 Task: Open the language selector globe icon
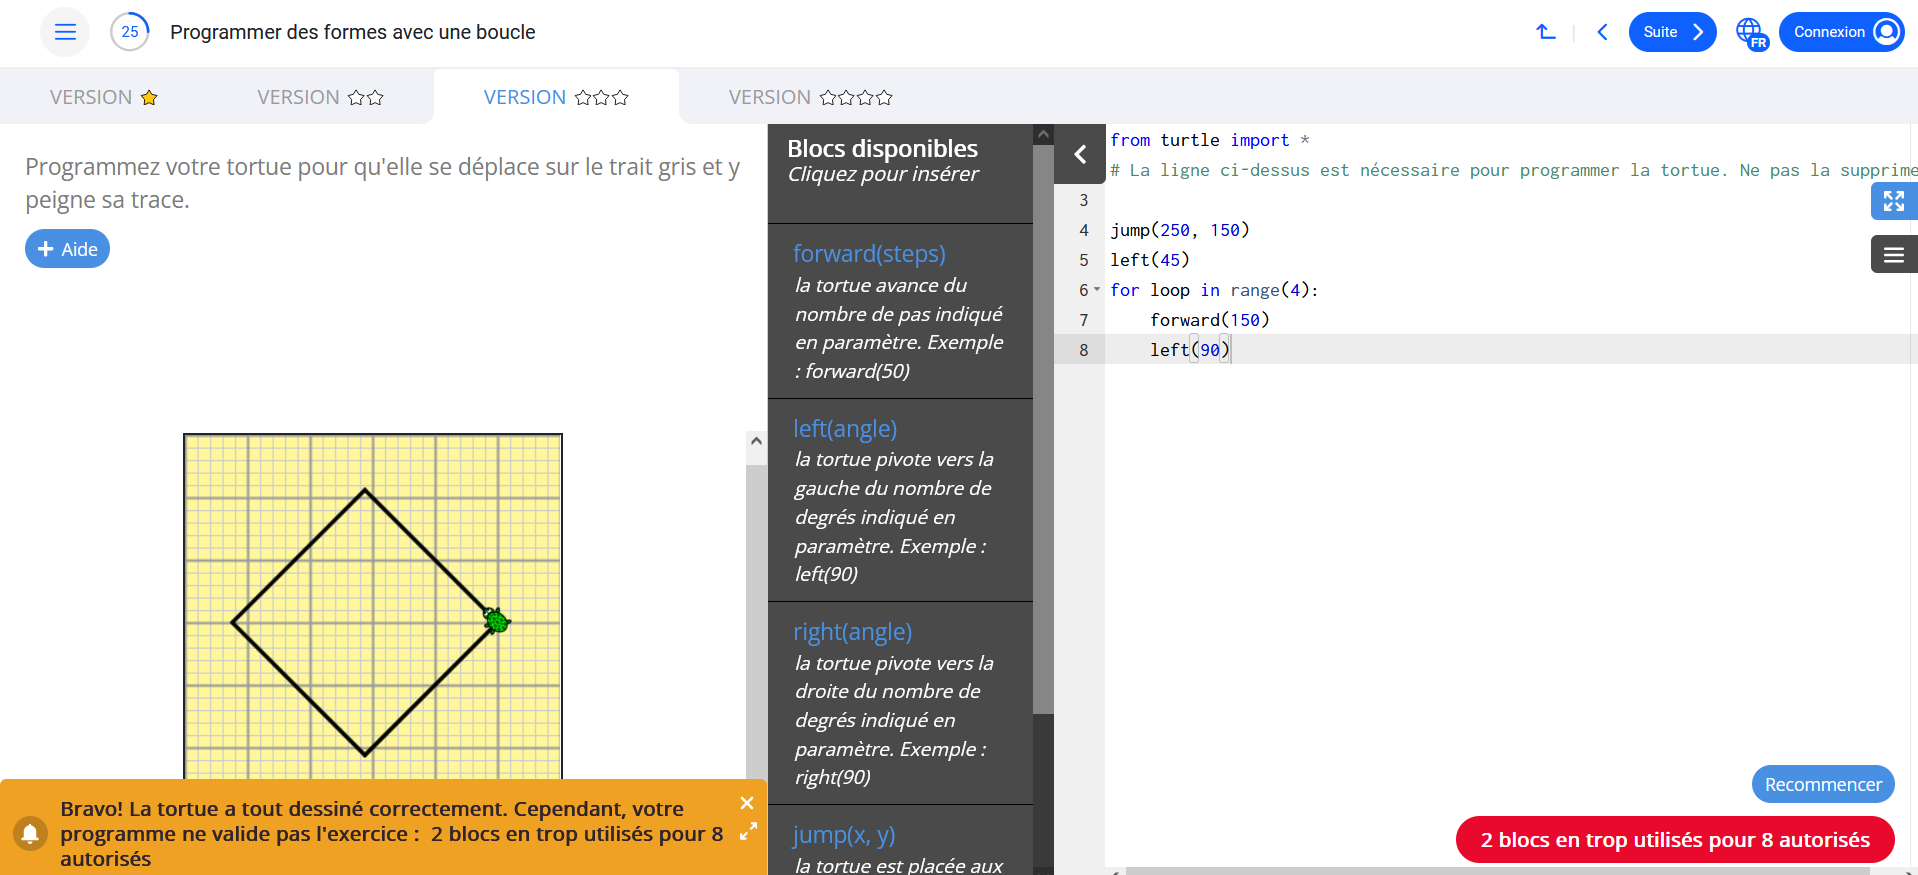pyautogui.click(x=1751, y=33)
